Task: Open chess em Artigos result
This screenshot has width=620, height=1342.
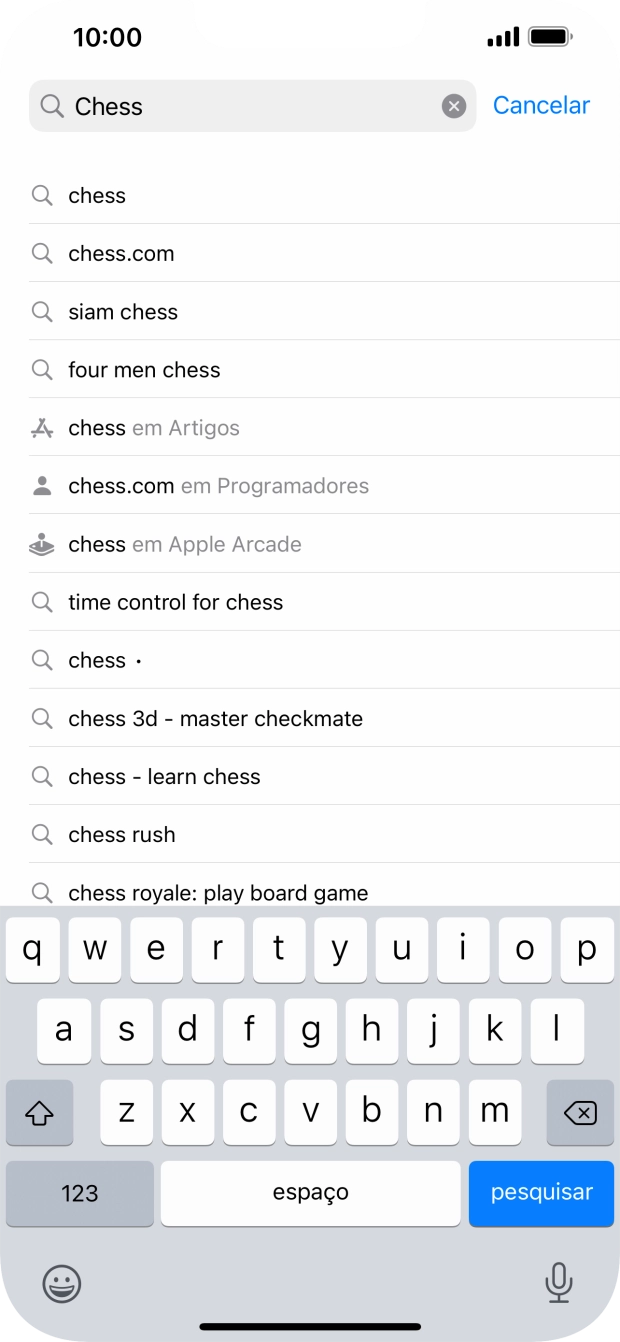Action: 154,428
